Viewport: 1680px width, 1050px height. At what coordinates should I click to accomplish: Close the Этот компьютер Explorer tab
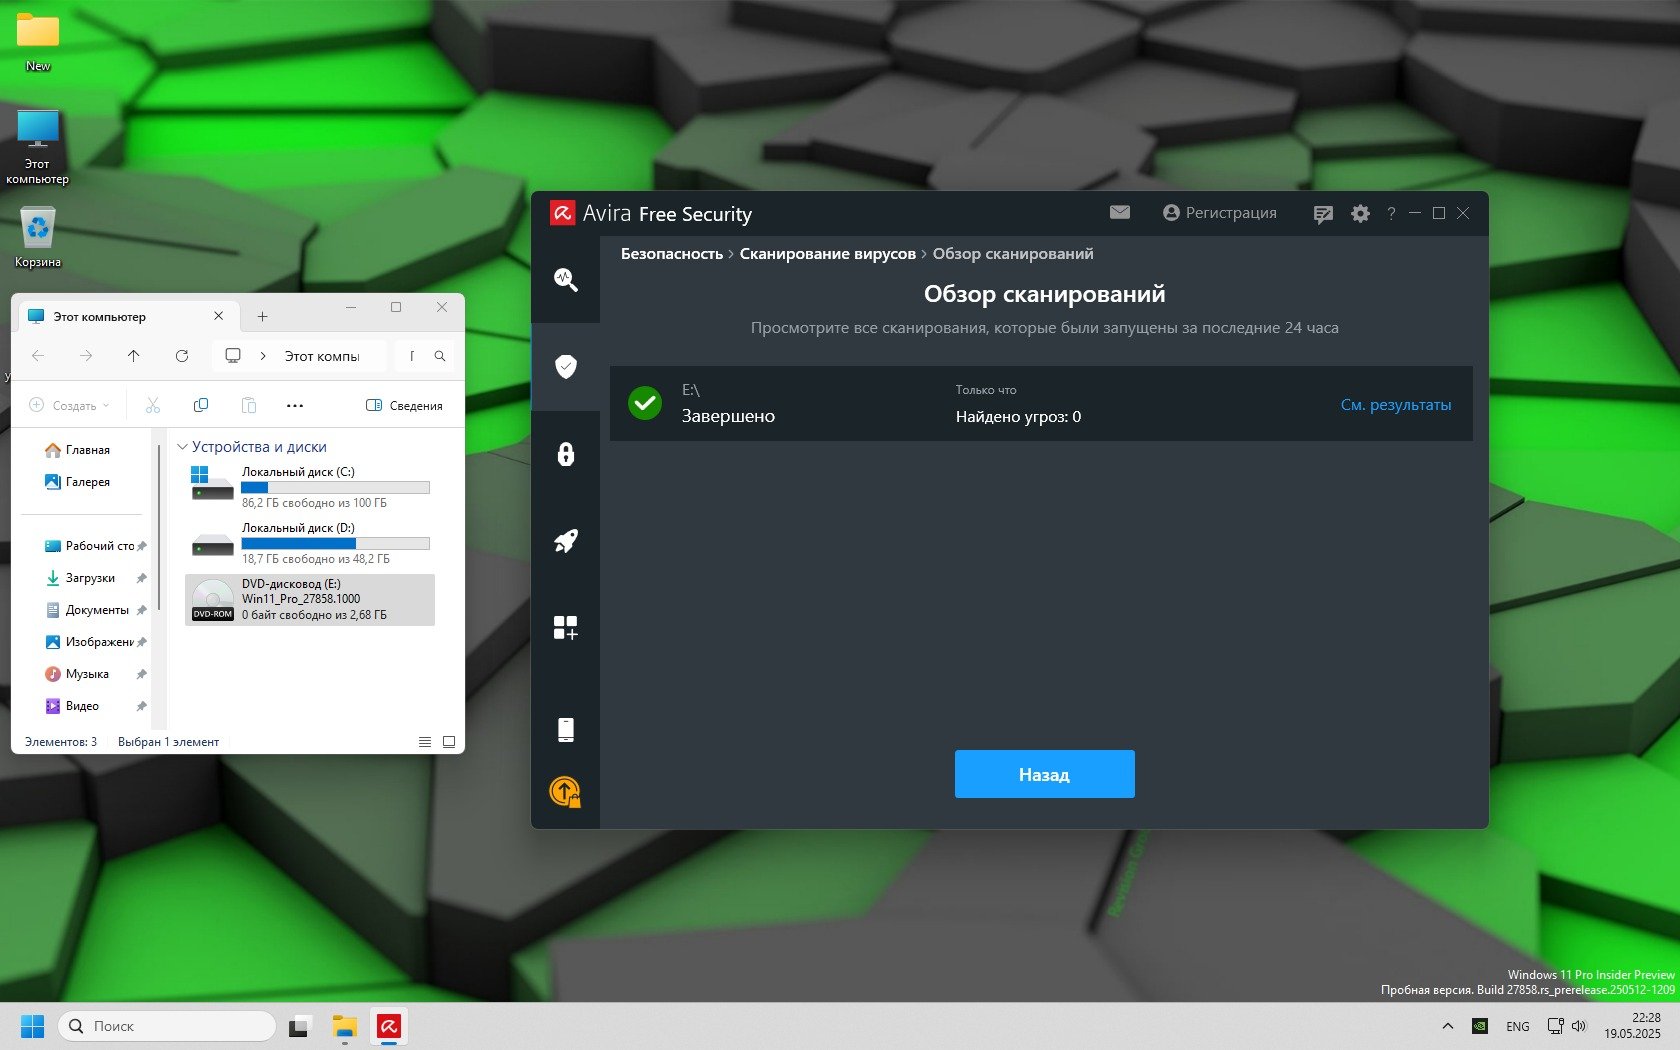(x=219, y=316)
